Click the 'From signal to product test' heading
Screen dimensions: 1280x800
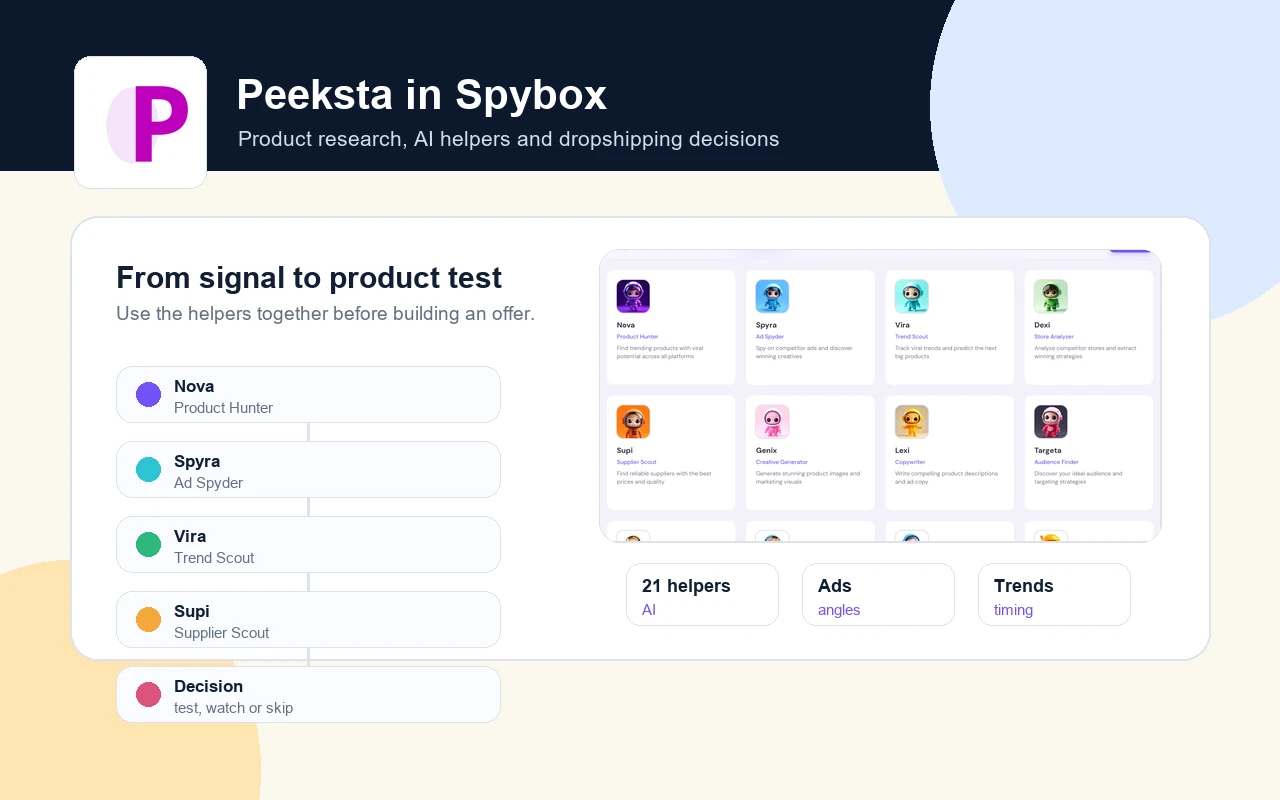pos(309,277)
